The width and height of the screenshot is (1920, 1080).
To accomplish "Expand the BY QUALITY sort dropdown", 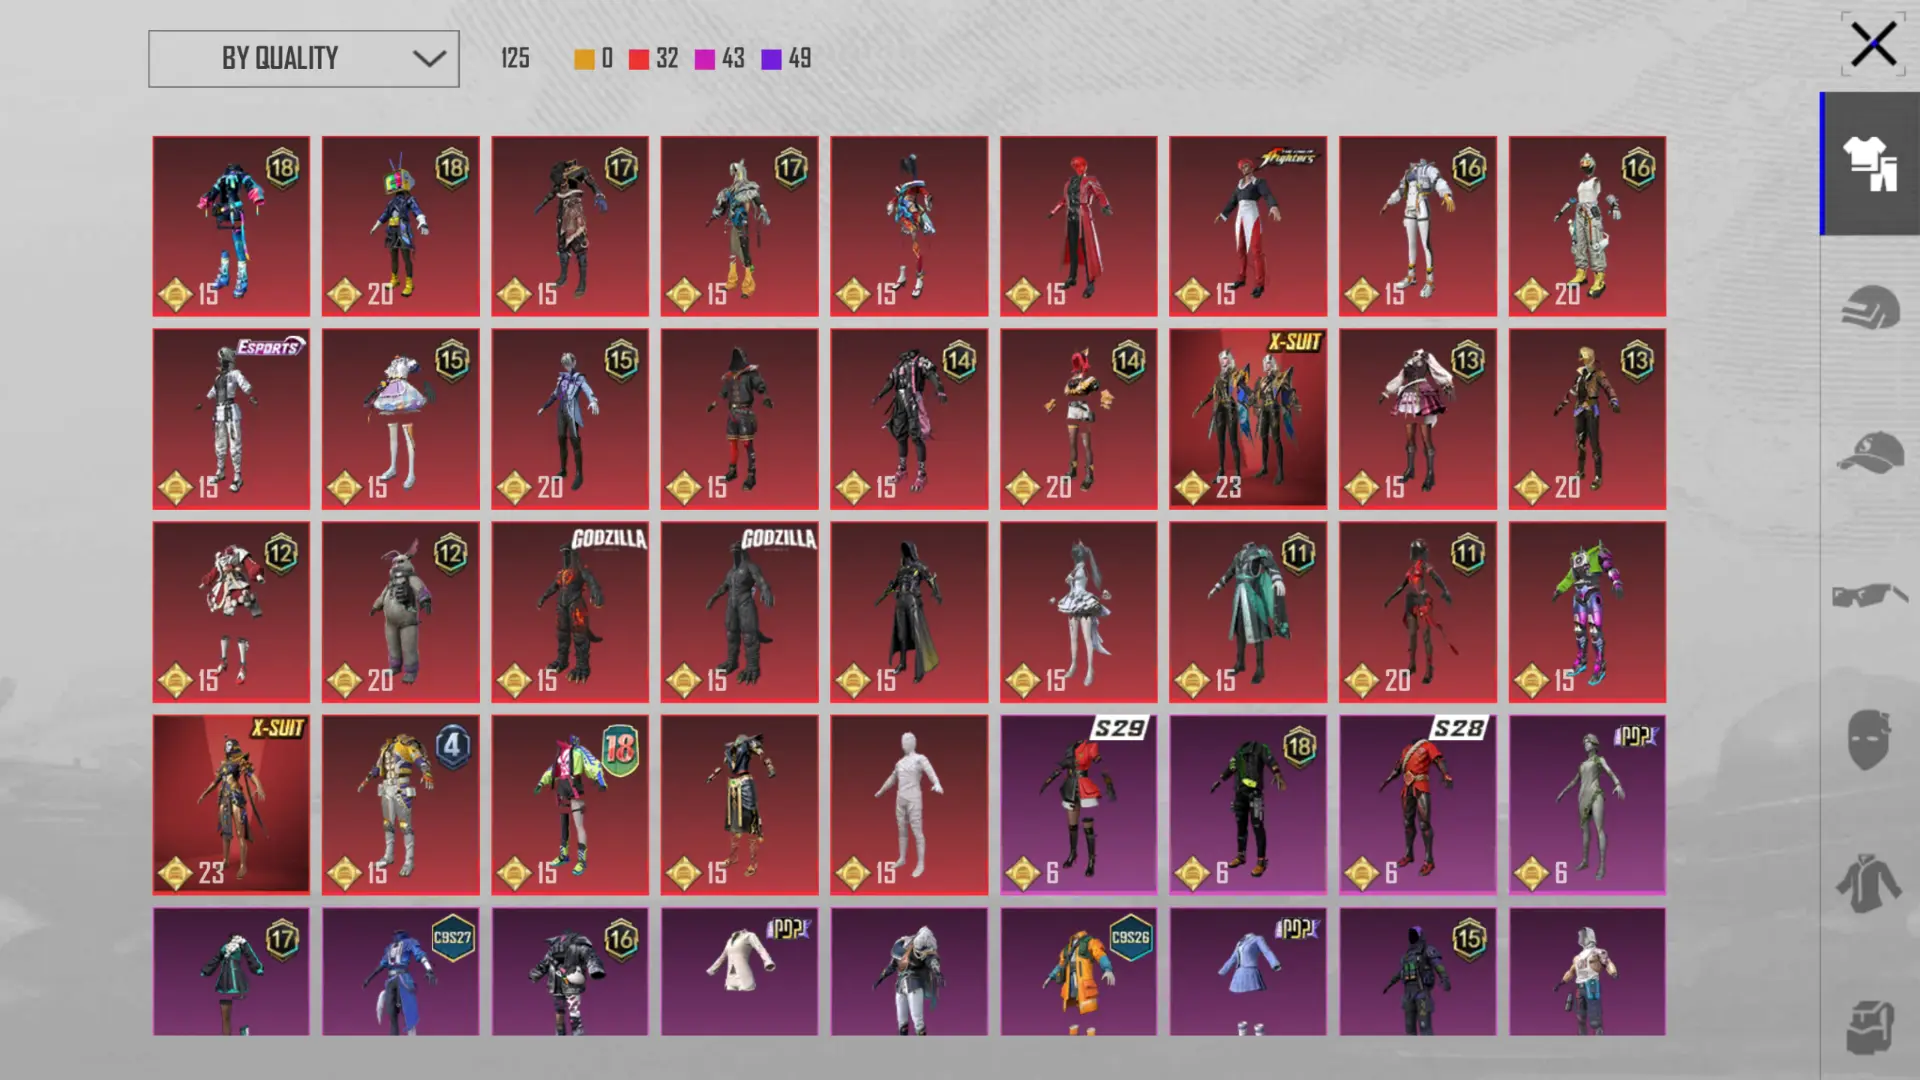I will pyautogui.click(x=304, y=59).
